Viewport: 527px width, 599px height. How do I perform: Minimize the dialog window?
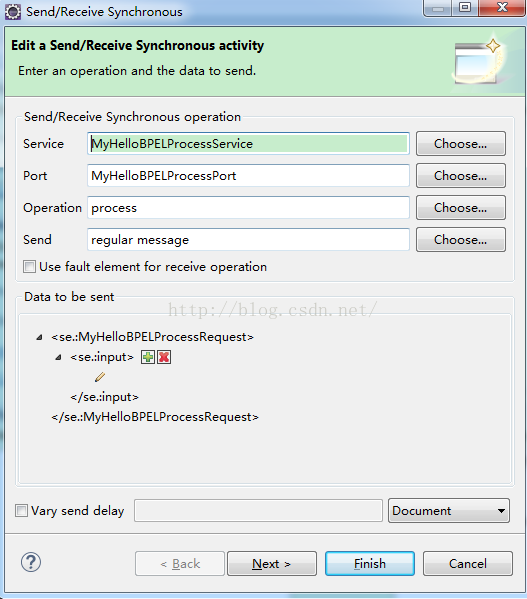pyautogui.click(x=438, y=8)
